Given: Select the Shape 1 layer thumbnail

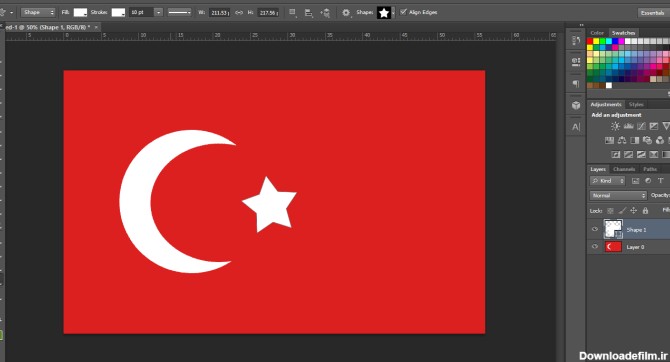Looking at the screenshot, I should [x=613, y=229].
